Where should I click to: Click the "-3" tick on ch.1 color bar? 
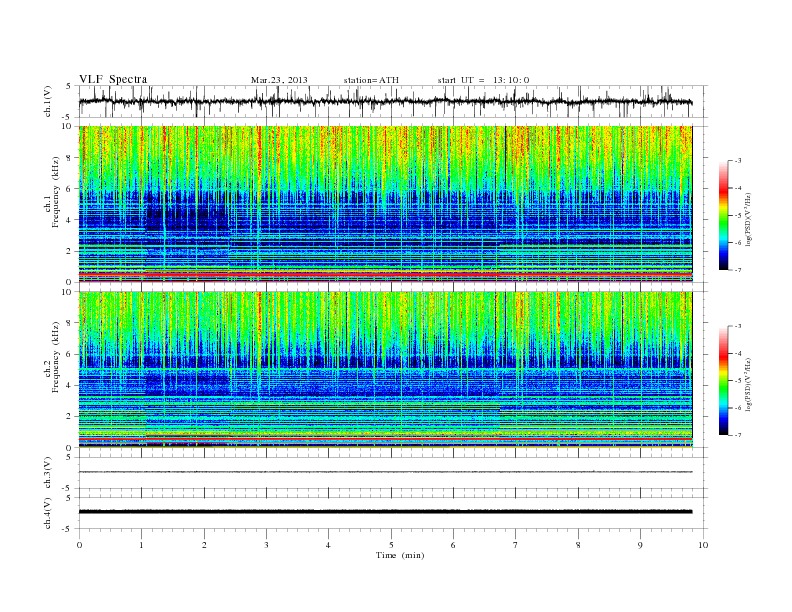(x=738, y=161)
